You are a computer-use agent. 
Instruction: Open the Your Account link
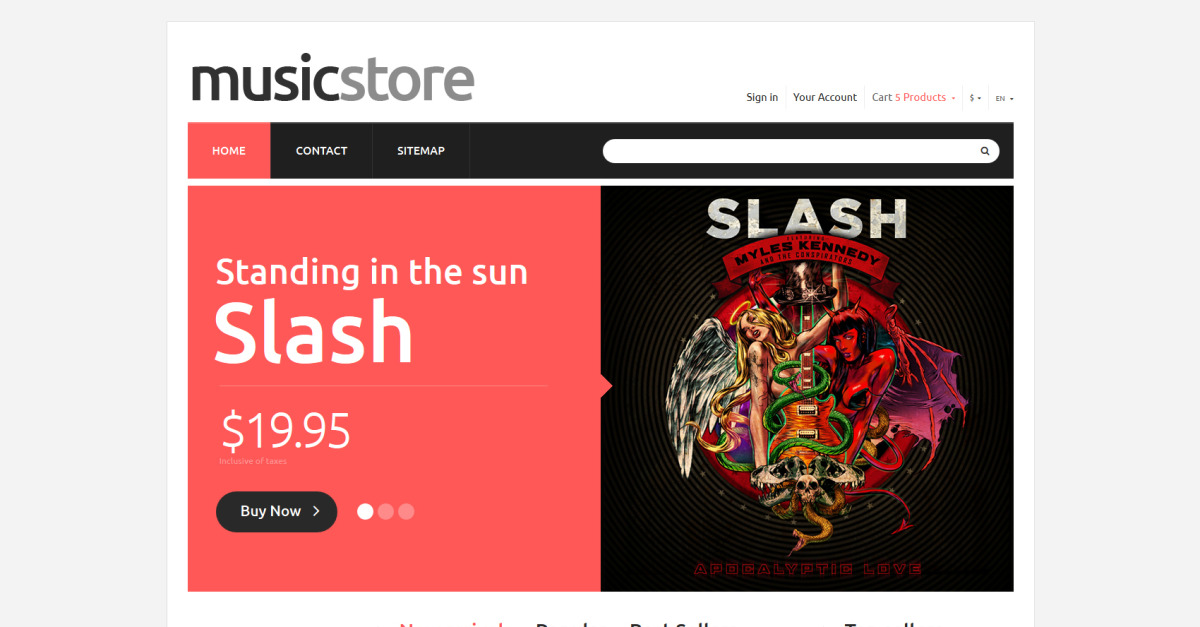[825, 97]
